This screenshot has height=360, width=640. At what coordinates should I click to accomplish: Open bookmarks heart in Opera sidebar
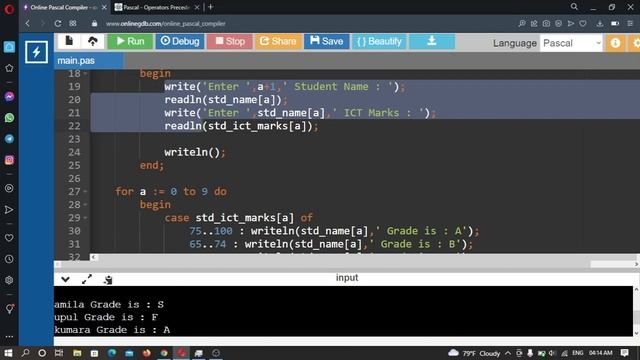pos(9,238)
